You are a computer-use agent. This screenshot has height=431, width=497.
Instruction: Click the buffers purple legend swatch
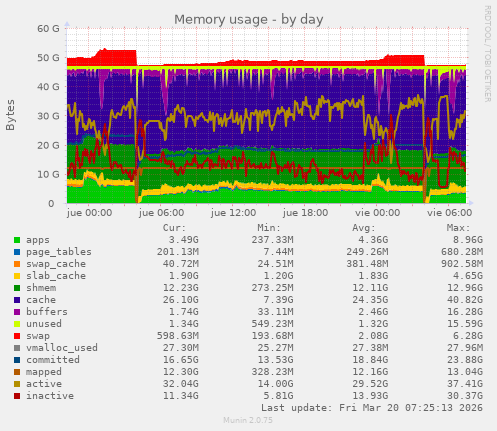tap(17, 312)
